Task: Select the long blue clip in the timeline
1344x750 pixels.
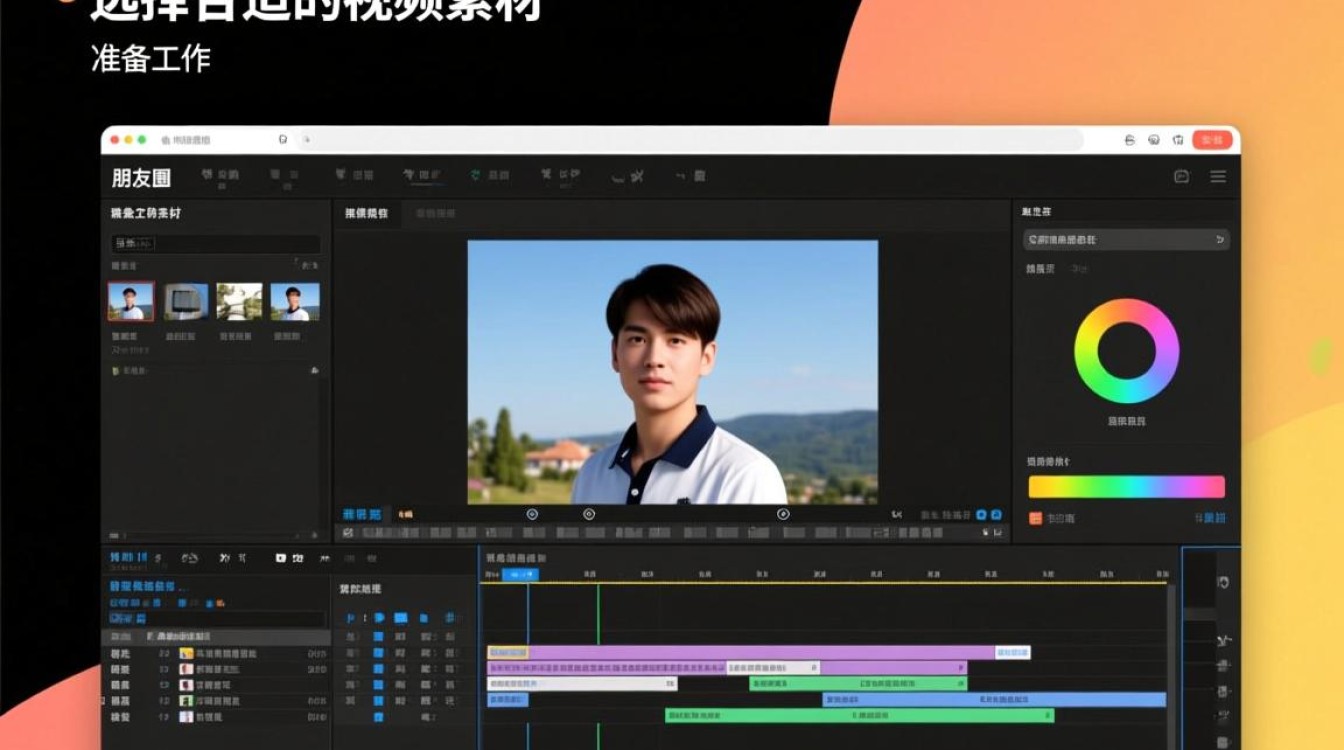Action: (x=994, y=700)
